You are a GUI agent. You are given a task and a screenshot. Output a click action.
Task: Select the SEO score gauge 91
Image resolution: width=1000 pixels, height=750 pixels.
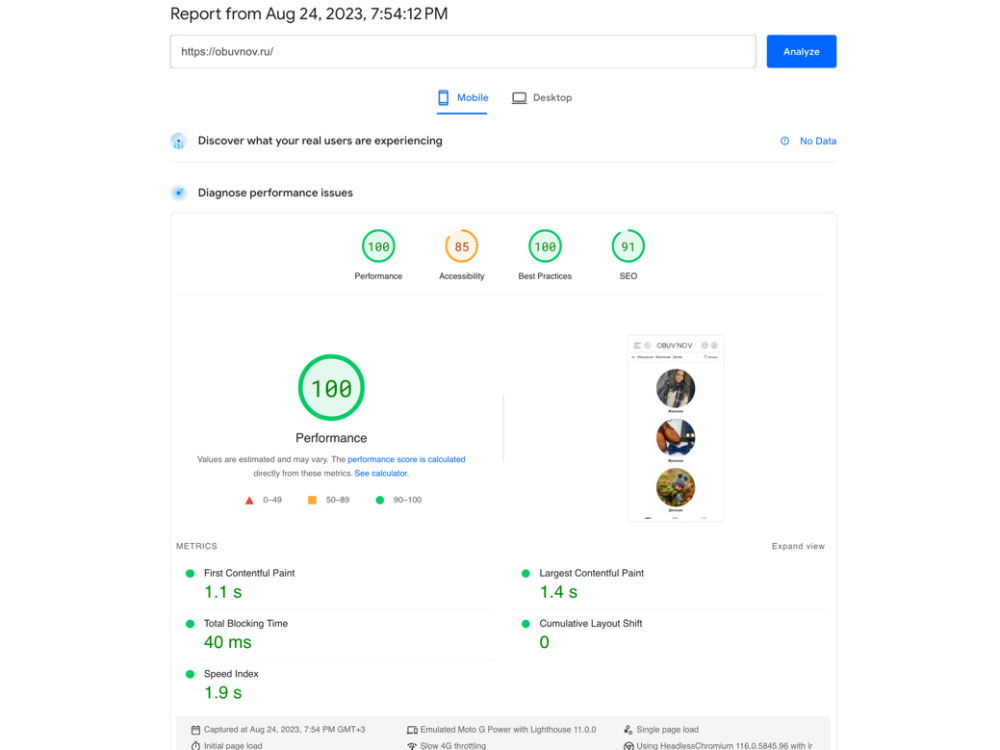tap(628, 246)
